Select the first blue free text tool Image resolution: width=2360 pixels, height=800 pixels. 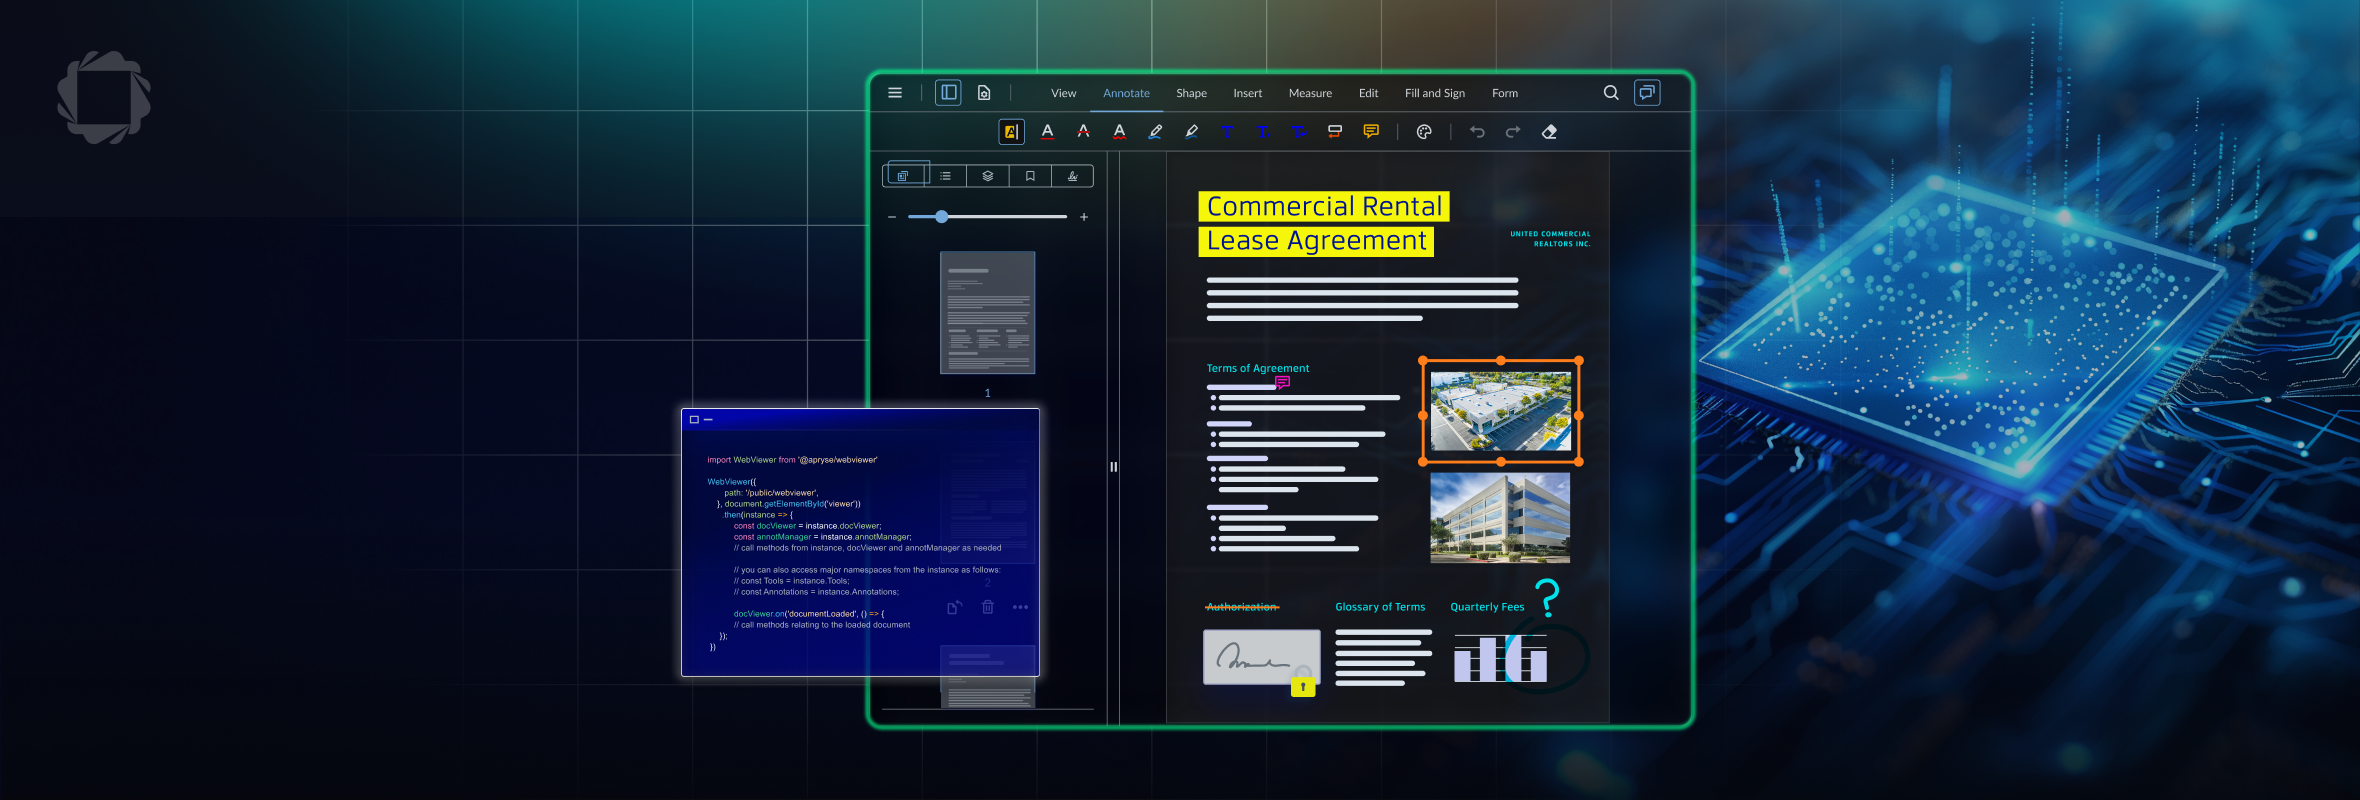click(x=1227, y=132)
